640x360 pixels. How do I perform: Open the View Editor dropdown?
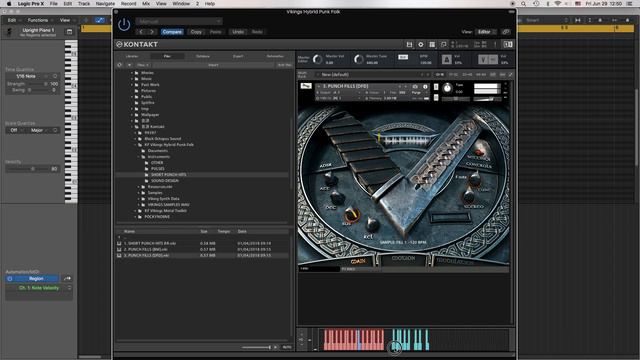[486, 32]
